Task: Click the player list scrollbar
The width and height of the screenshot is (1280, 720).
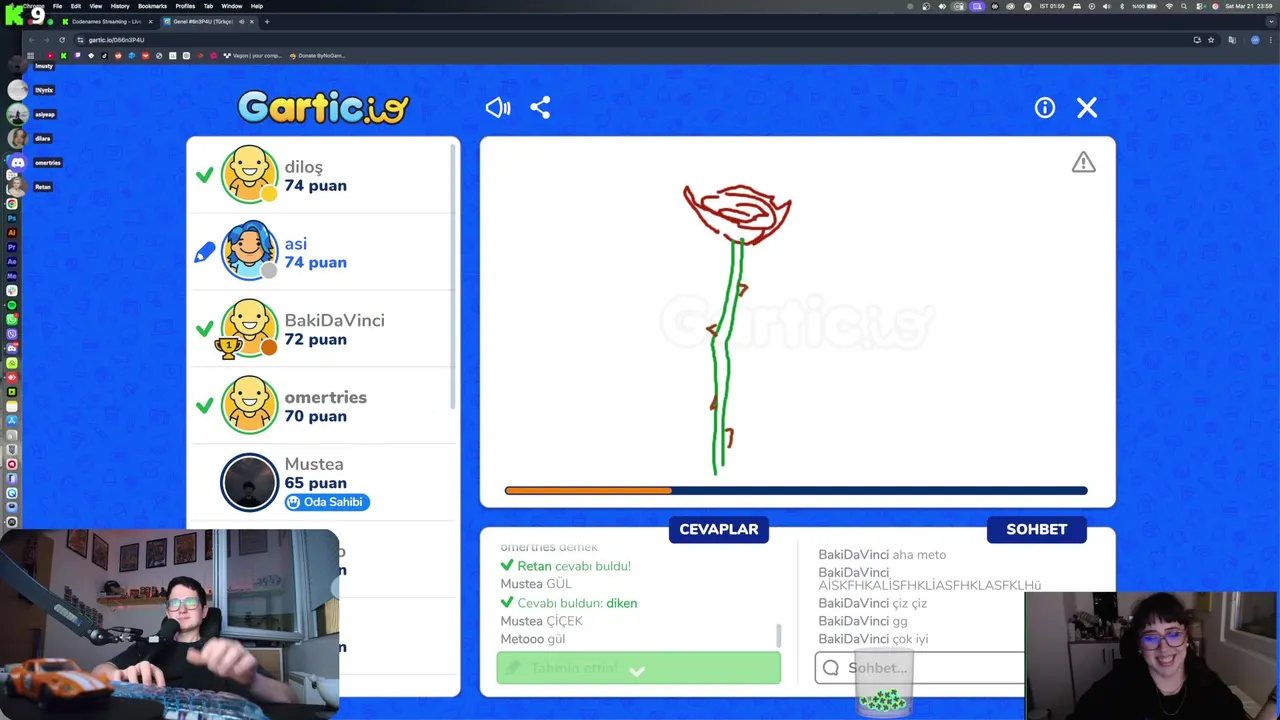Action: (455, 275)
